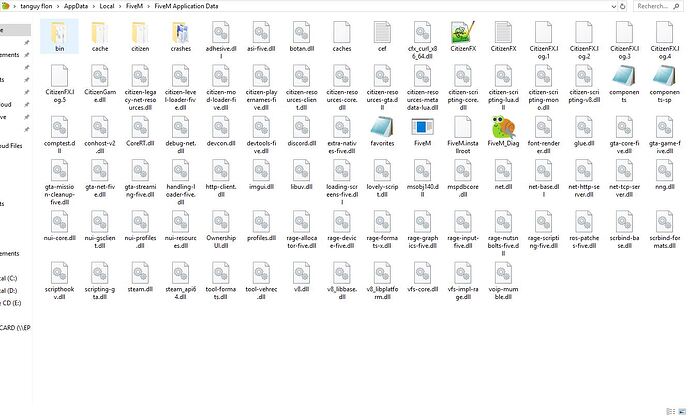Image resolution: width=690 pixels, height=416 pixels.
Task: Refresh the folder view
Action: pos(622,7)
